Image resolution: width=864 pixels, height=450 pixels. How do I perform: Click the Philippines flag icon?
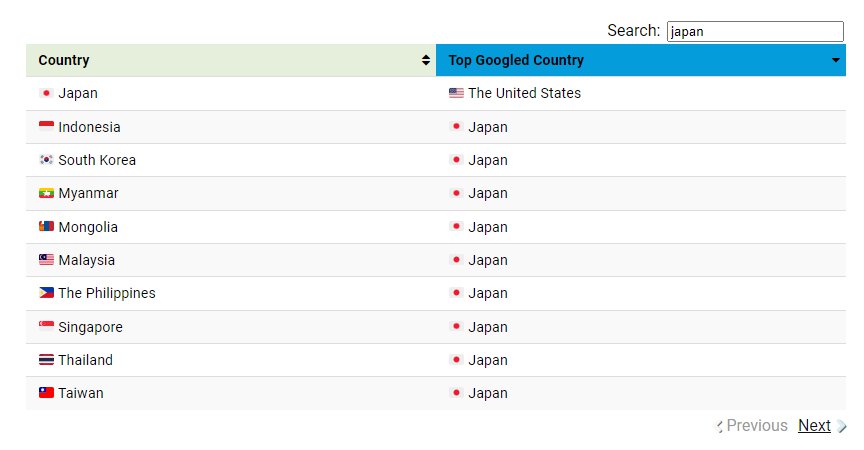[46, 293]
